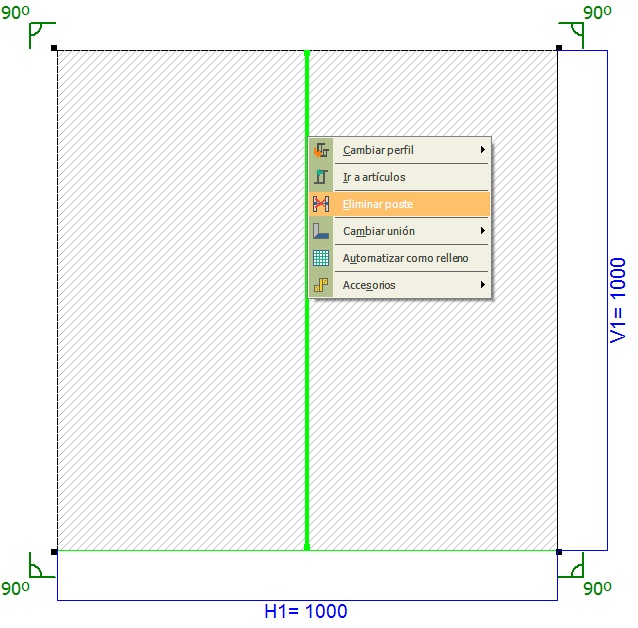This screenshot has height=628, width=638.
Task: Click the Ir a artículos icon
Action: (321, 177)
